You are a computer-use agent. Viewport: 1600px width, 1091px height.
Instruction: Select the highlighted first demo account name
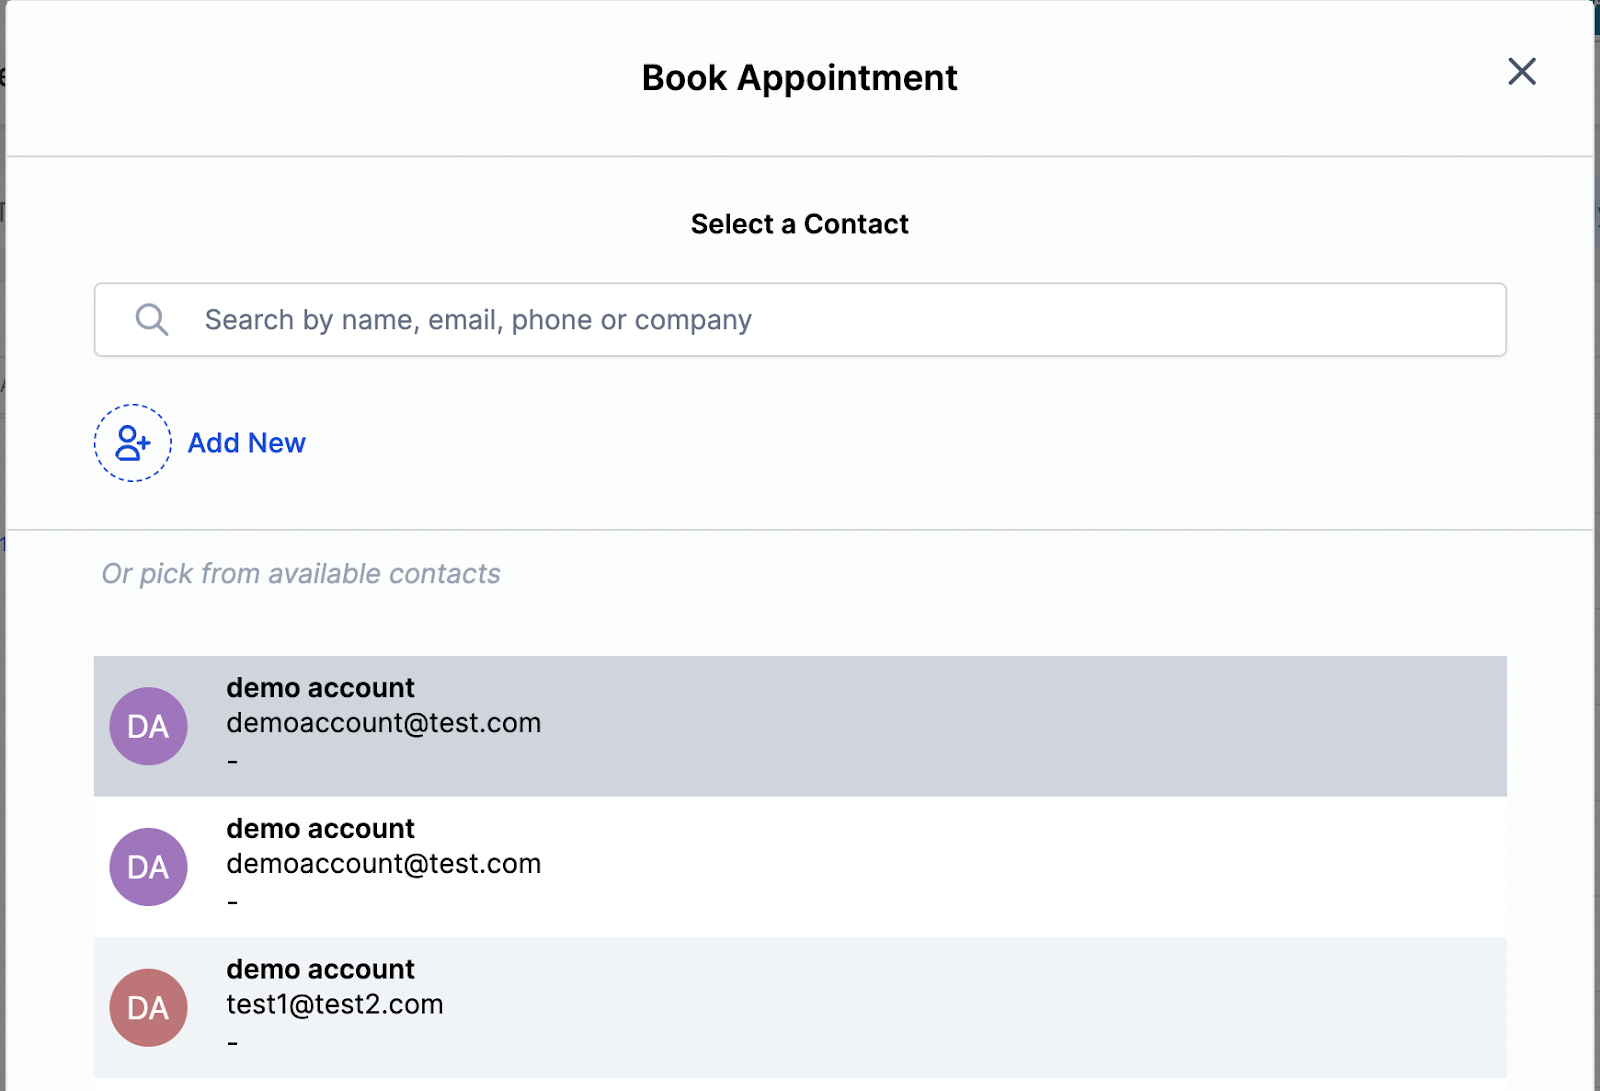[x=320, y=688]
